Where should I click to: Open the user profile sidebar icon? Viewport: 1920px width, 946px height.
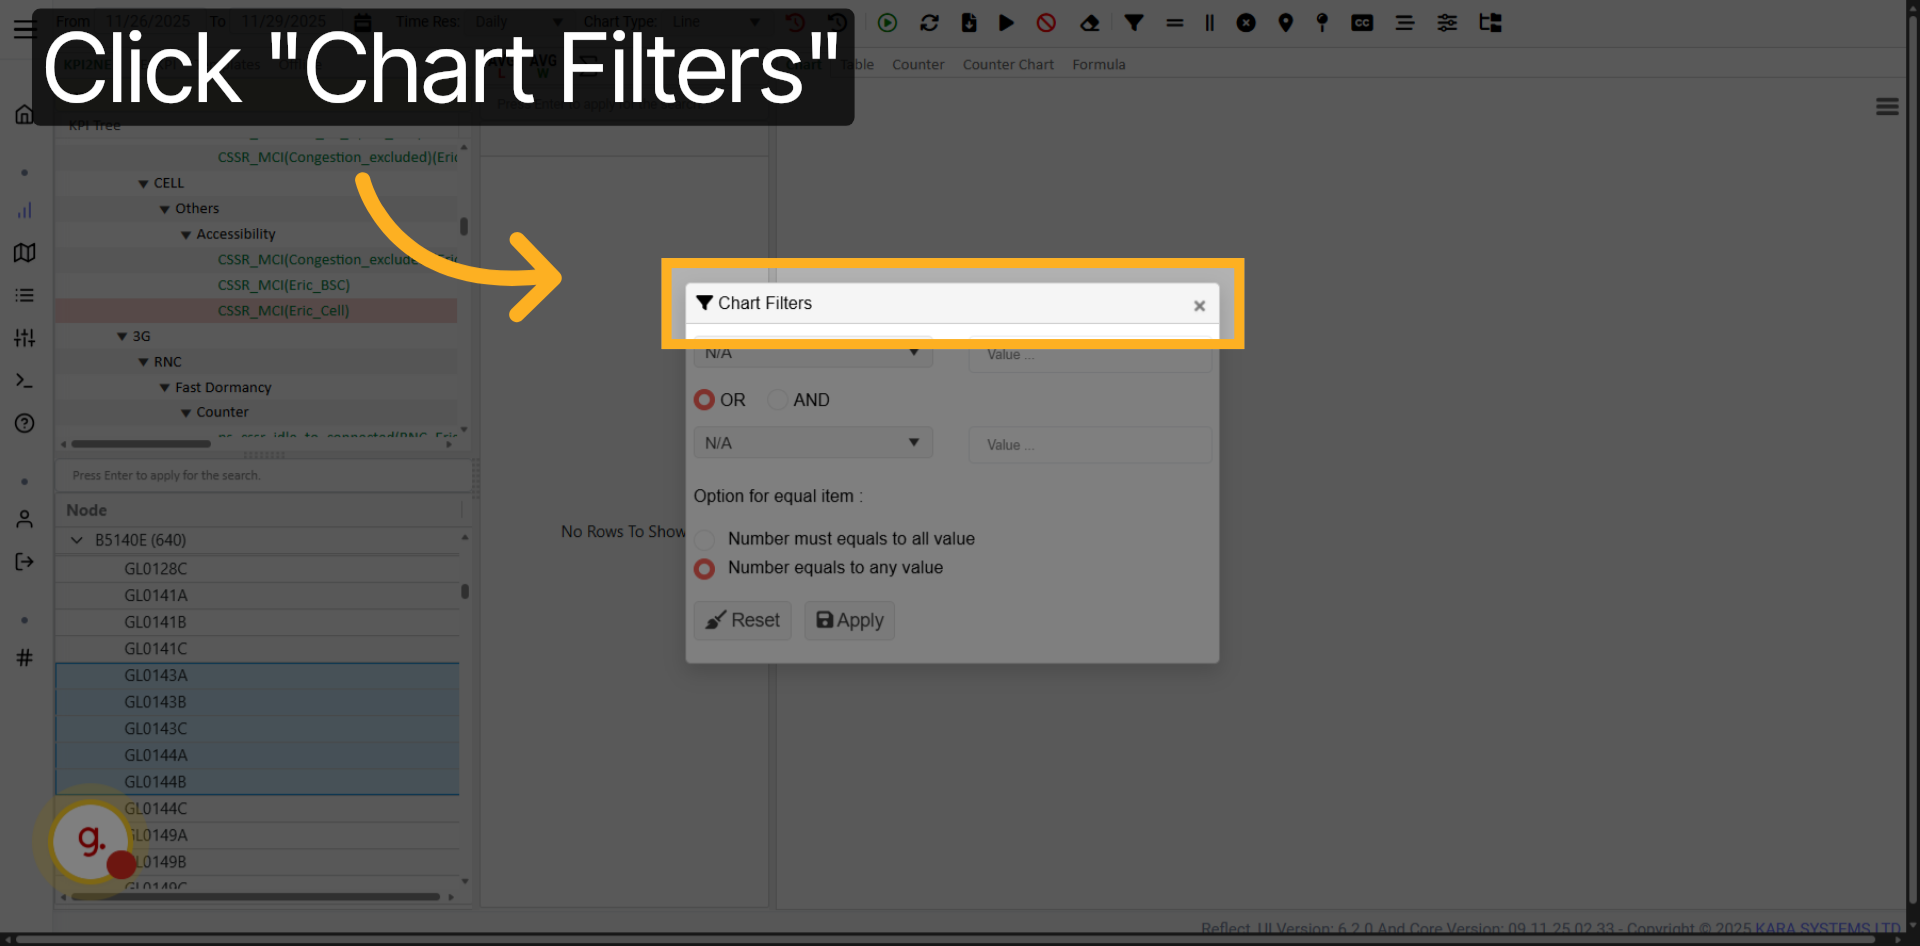(24, 519)
